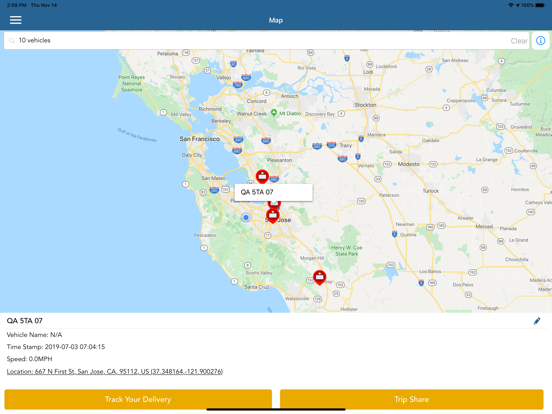Tap the Henry W. Coe State Park label
This screenshot has height=414, width=552.
click(346, 251)
